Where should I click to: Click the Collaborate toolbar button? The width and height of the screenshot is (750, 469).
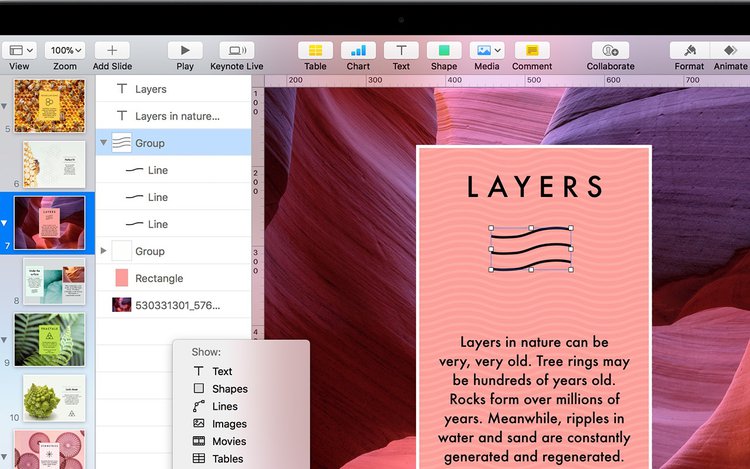tap(610, 50)
